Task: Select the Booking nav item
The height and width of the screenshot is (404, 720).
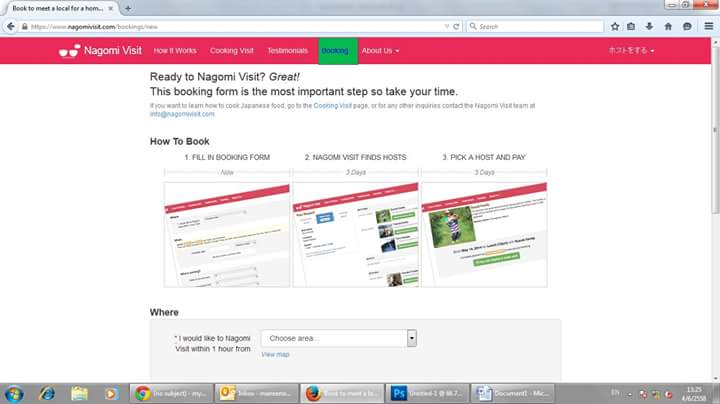Action: (x=338, y=50)
